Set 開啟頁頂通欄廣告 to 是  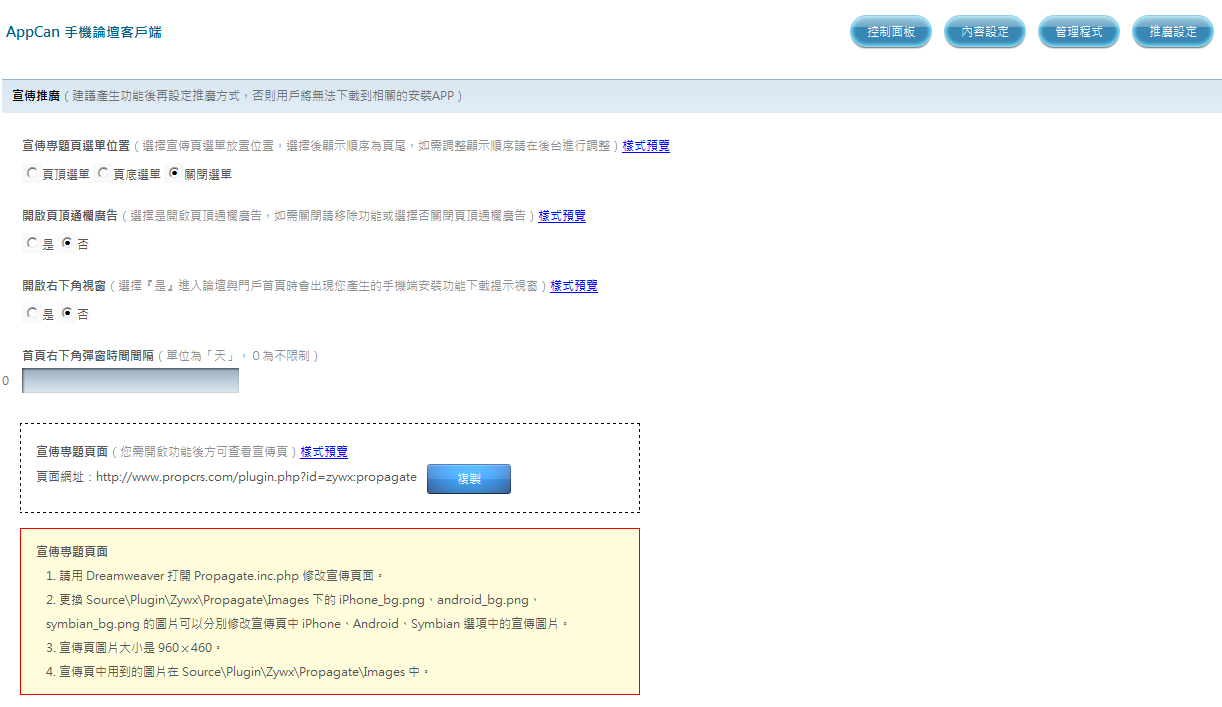coord(32,243)
